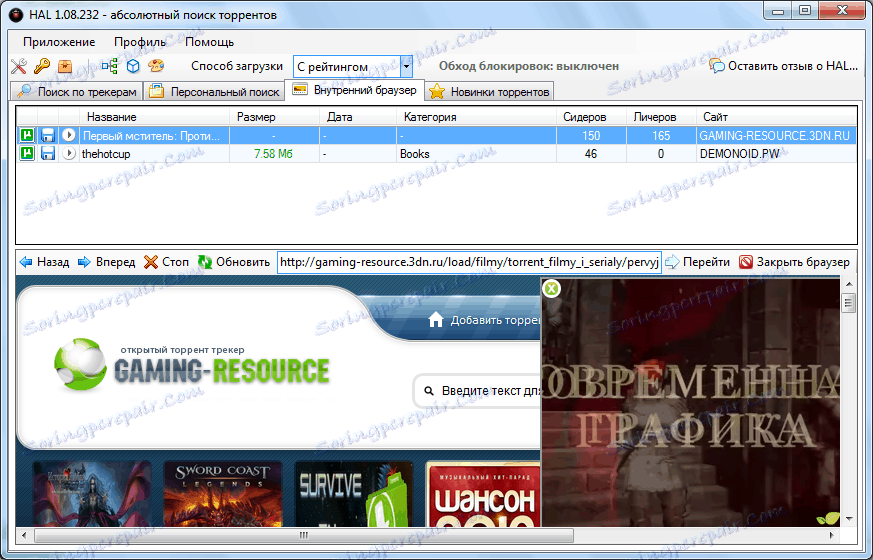Click floppy save icon in thehotcup row

tap(48, 153)
